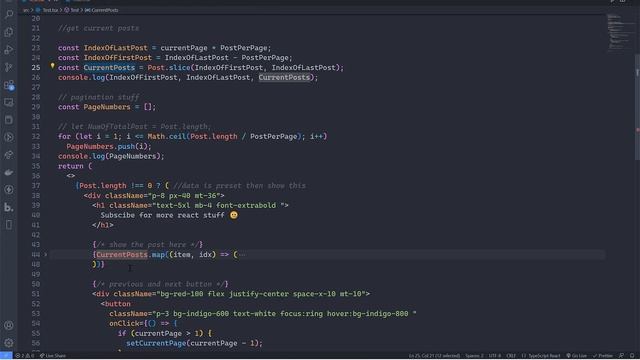Open the Run and Debug view
640x360 pixels.
click(x=9, y=50)
